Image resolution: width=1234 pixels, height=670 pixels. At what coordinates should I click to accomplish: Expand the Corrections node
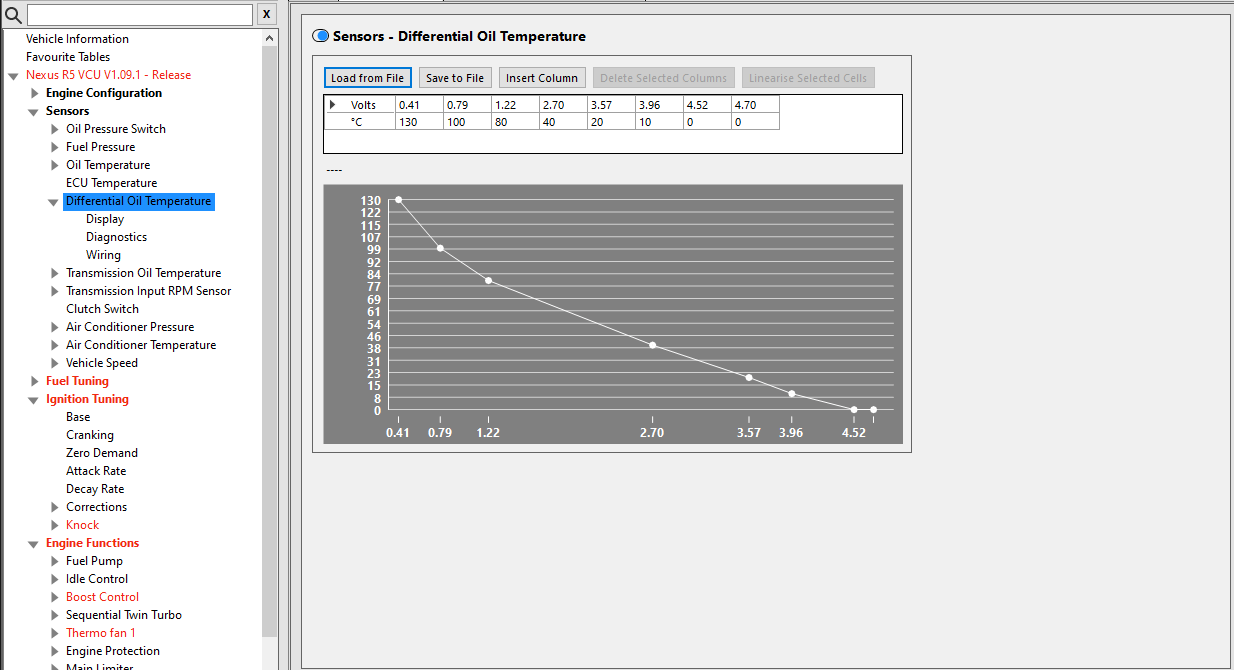coord(54,506)
